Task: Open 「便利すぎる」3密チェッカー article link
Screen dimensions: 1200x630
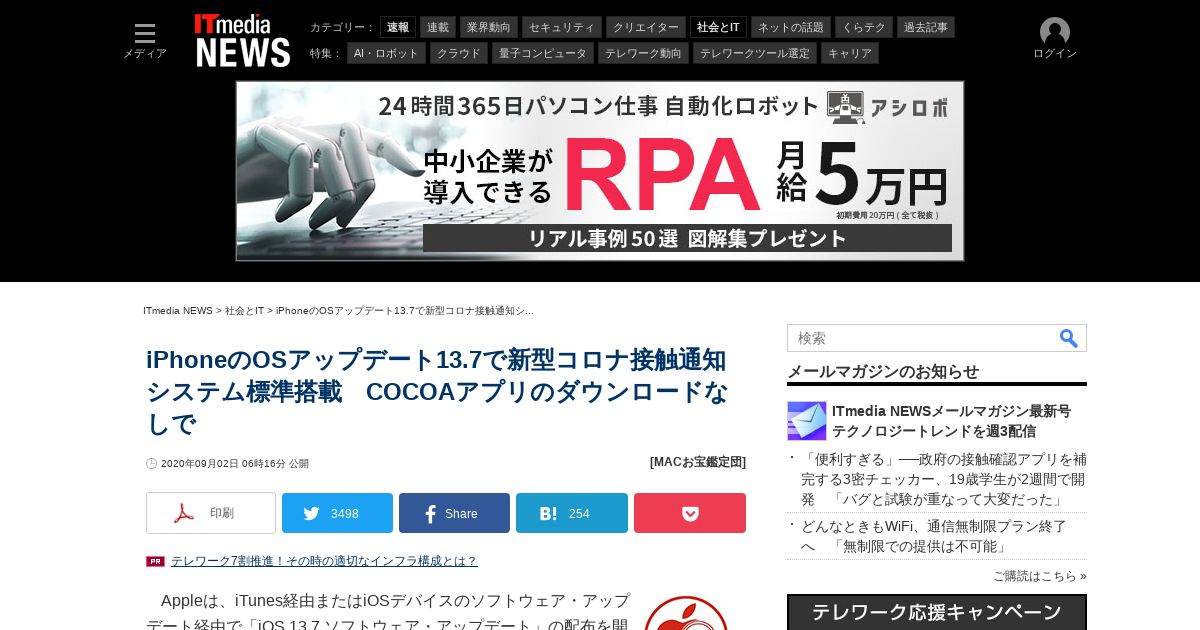Action: 943,479
